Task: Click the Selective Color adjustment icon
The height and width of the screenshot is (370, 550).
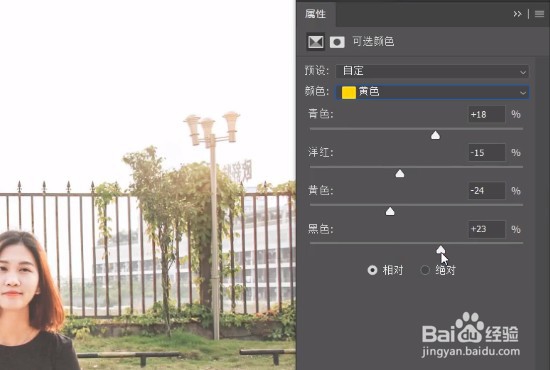Action: click(x=316, y=42)
